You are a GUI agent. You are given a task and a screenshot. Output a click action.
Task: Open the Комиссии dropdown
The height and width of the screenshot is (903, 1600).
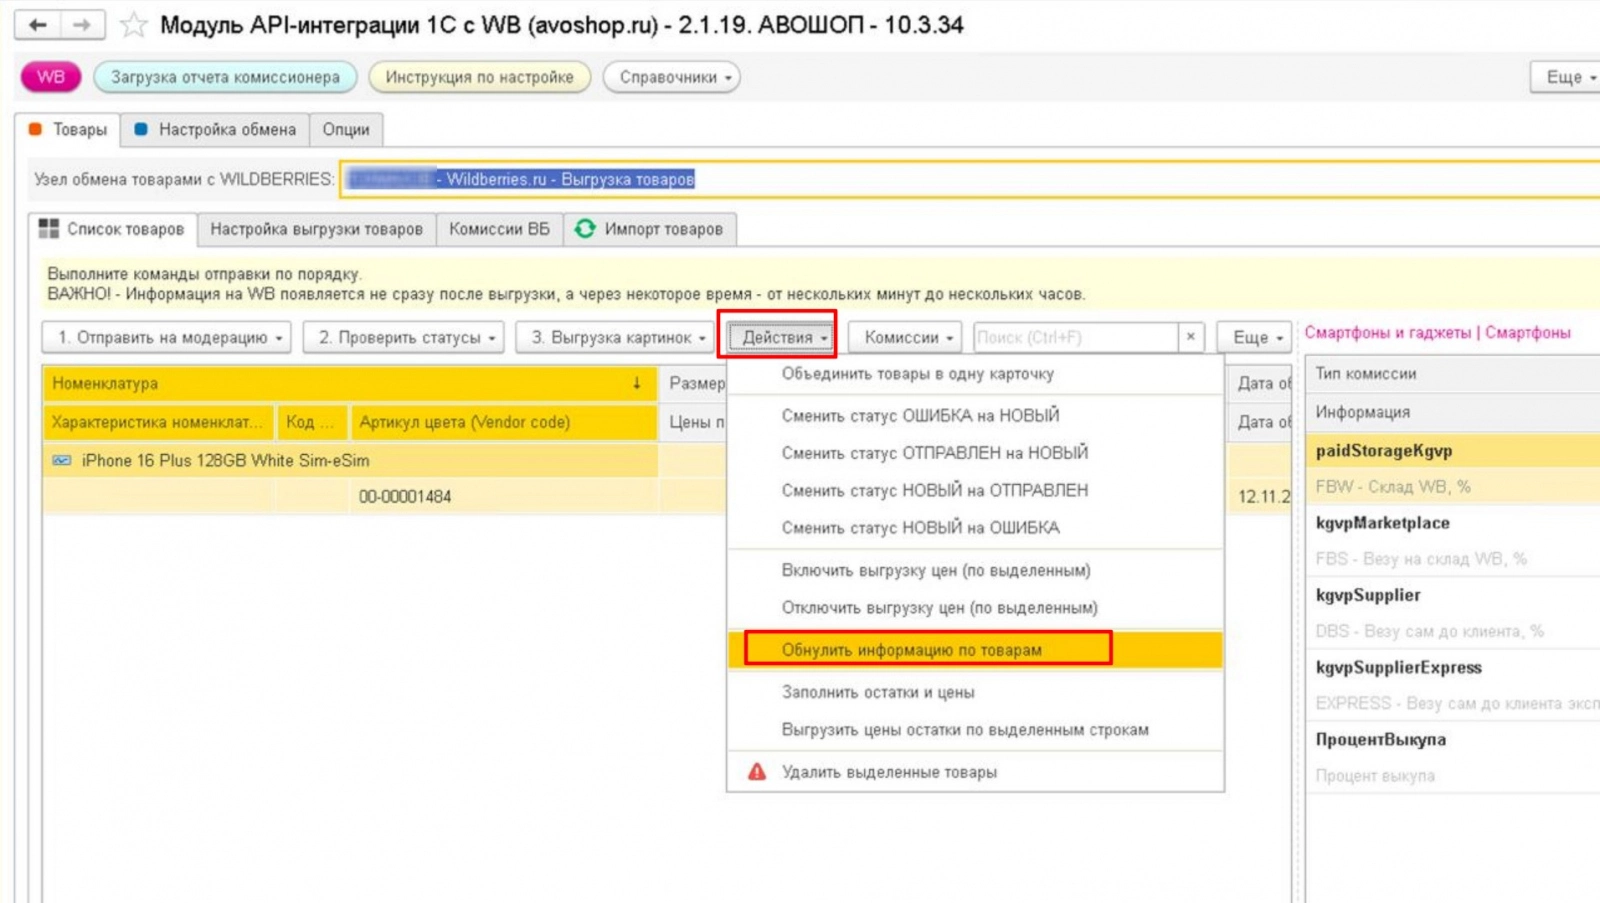coord(905,337)
